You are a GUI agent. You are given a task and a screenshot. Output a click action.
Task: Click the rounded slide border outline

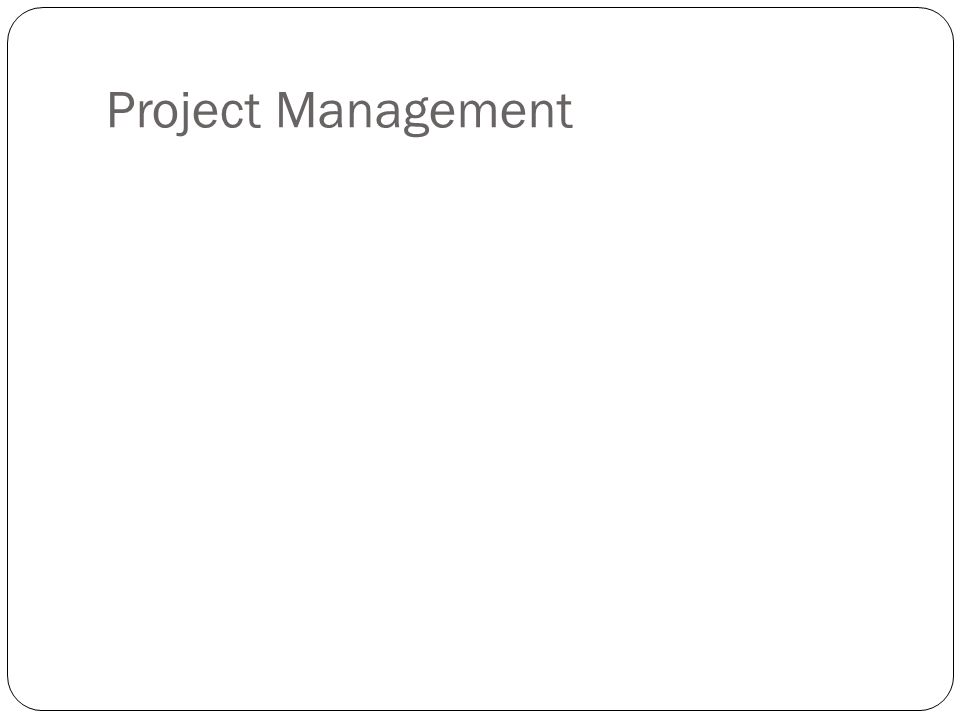pyautogui.click(x=480, y=8)
